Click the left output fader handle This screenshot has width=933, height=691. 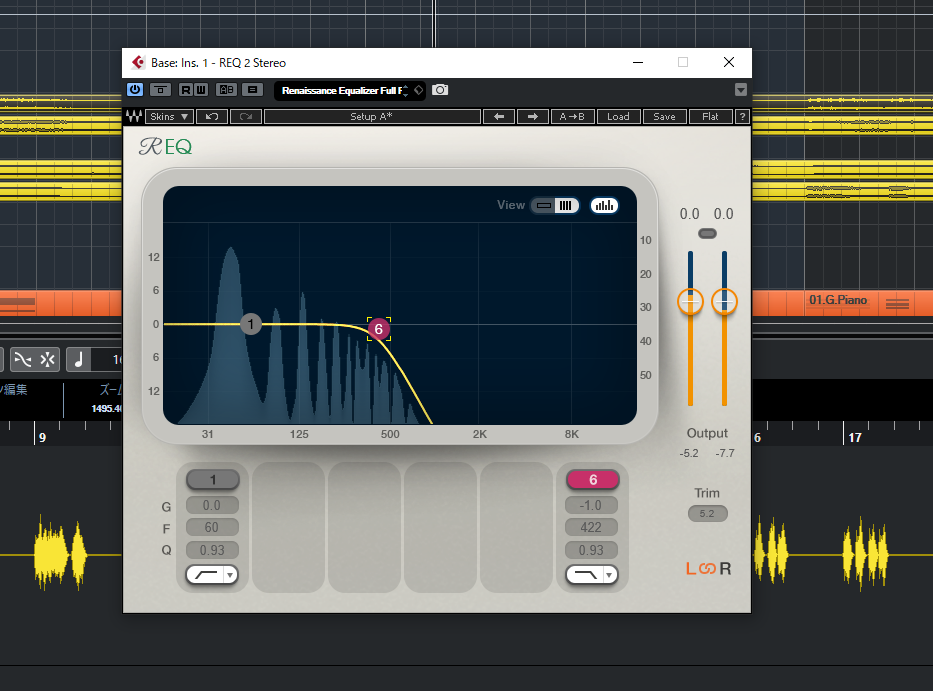690,302
